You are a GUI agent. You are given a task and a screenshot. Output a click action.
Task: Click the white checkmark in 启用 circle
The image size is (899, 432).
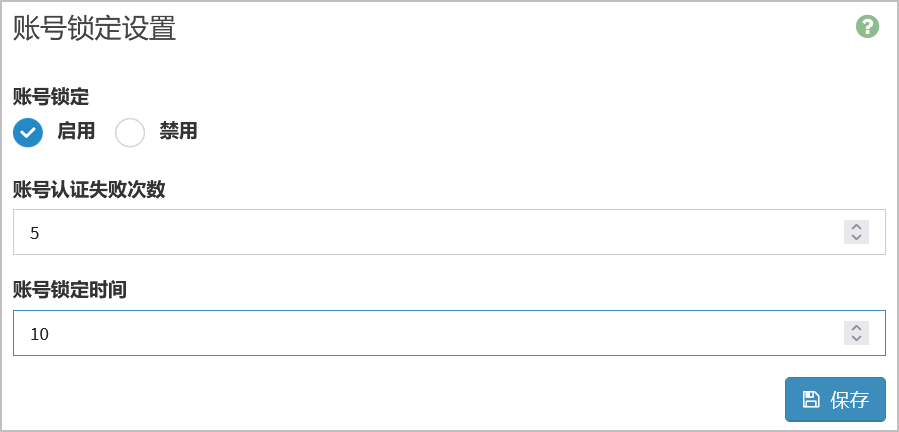[x=28, y=133]
